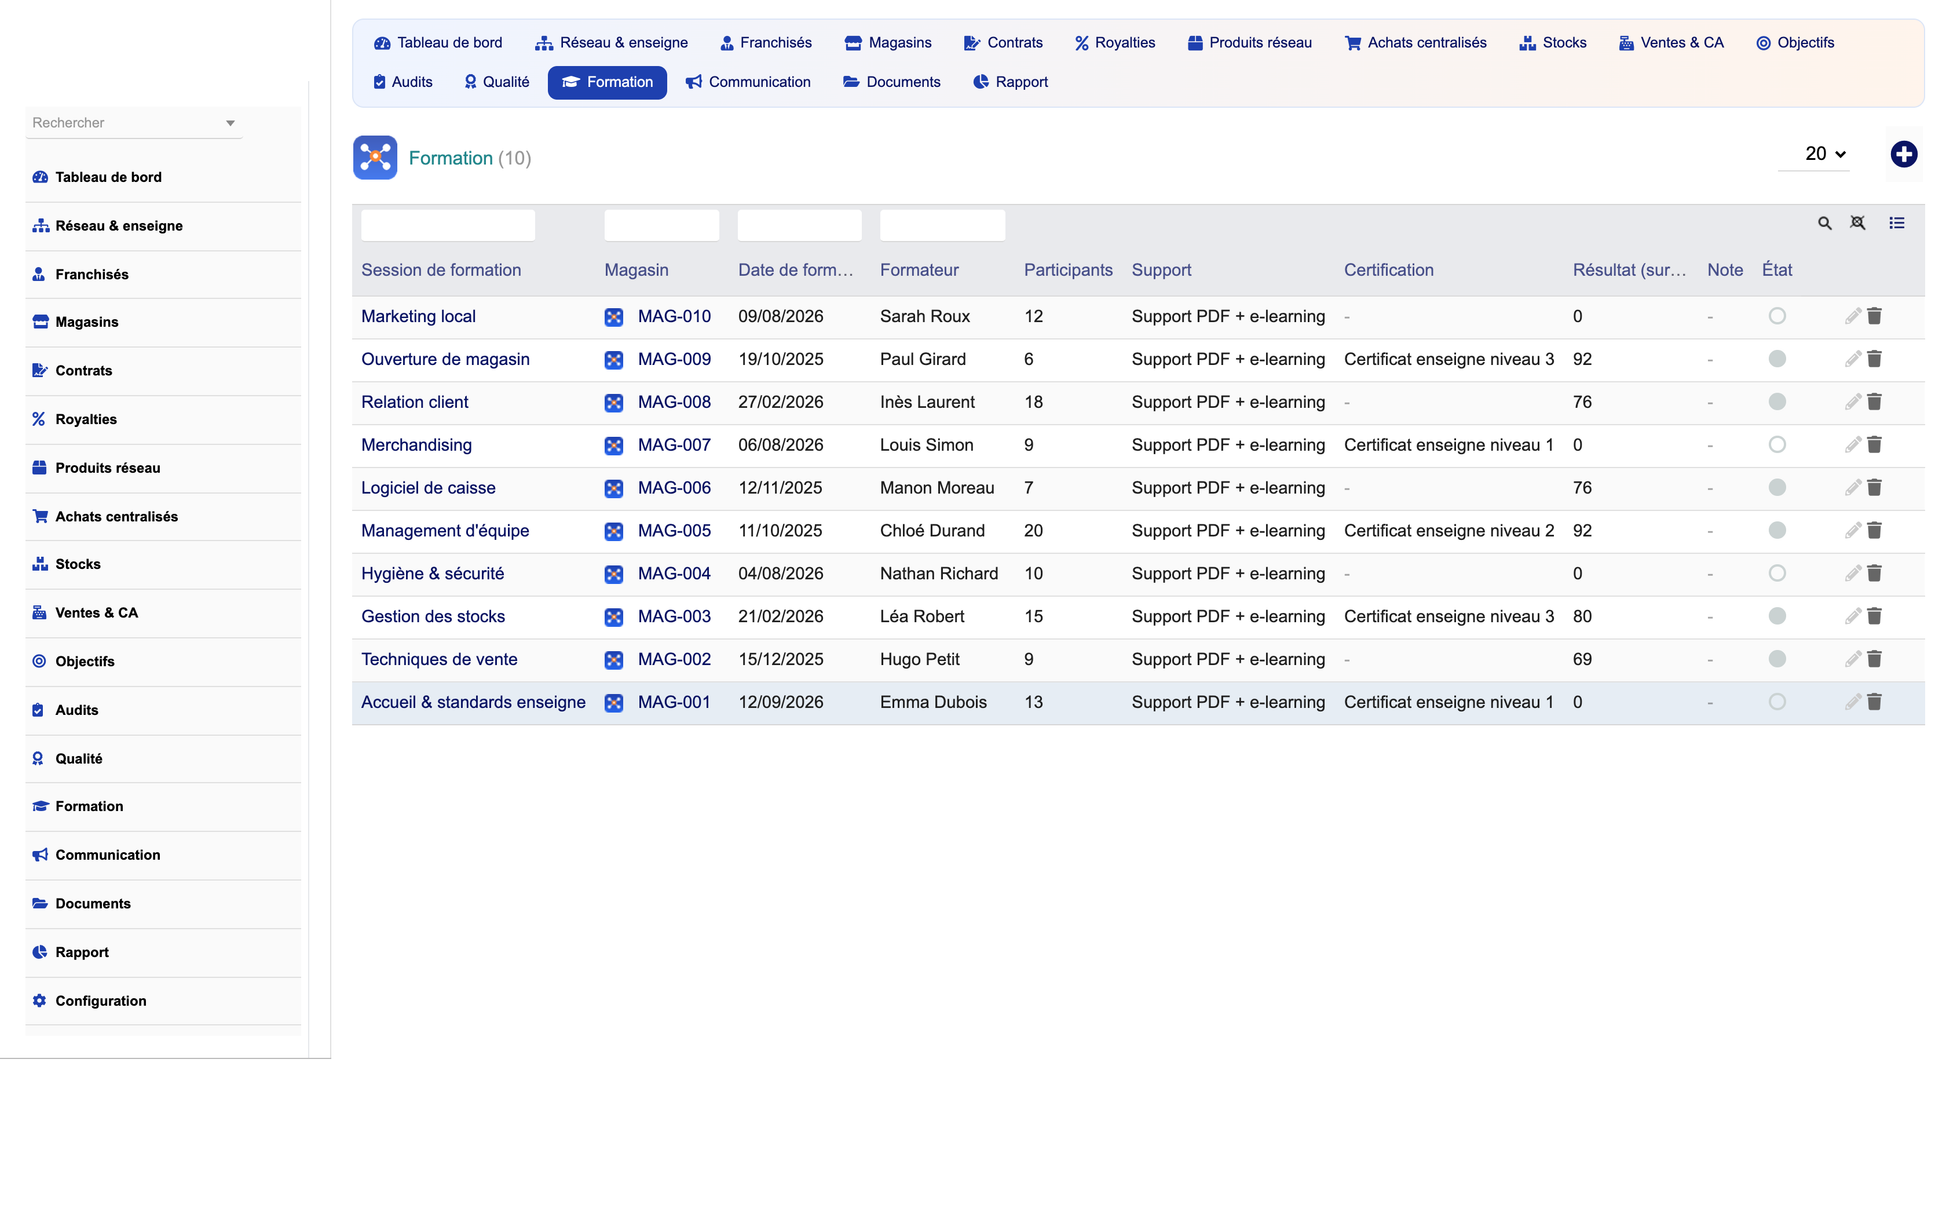Open the Marketing local session link
1946x1205 pixels.
pos(418,317)
